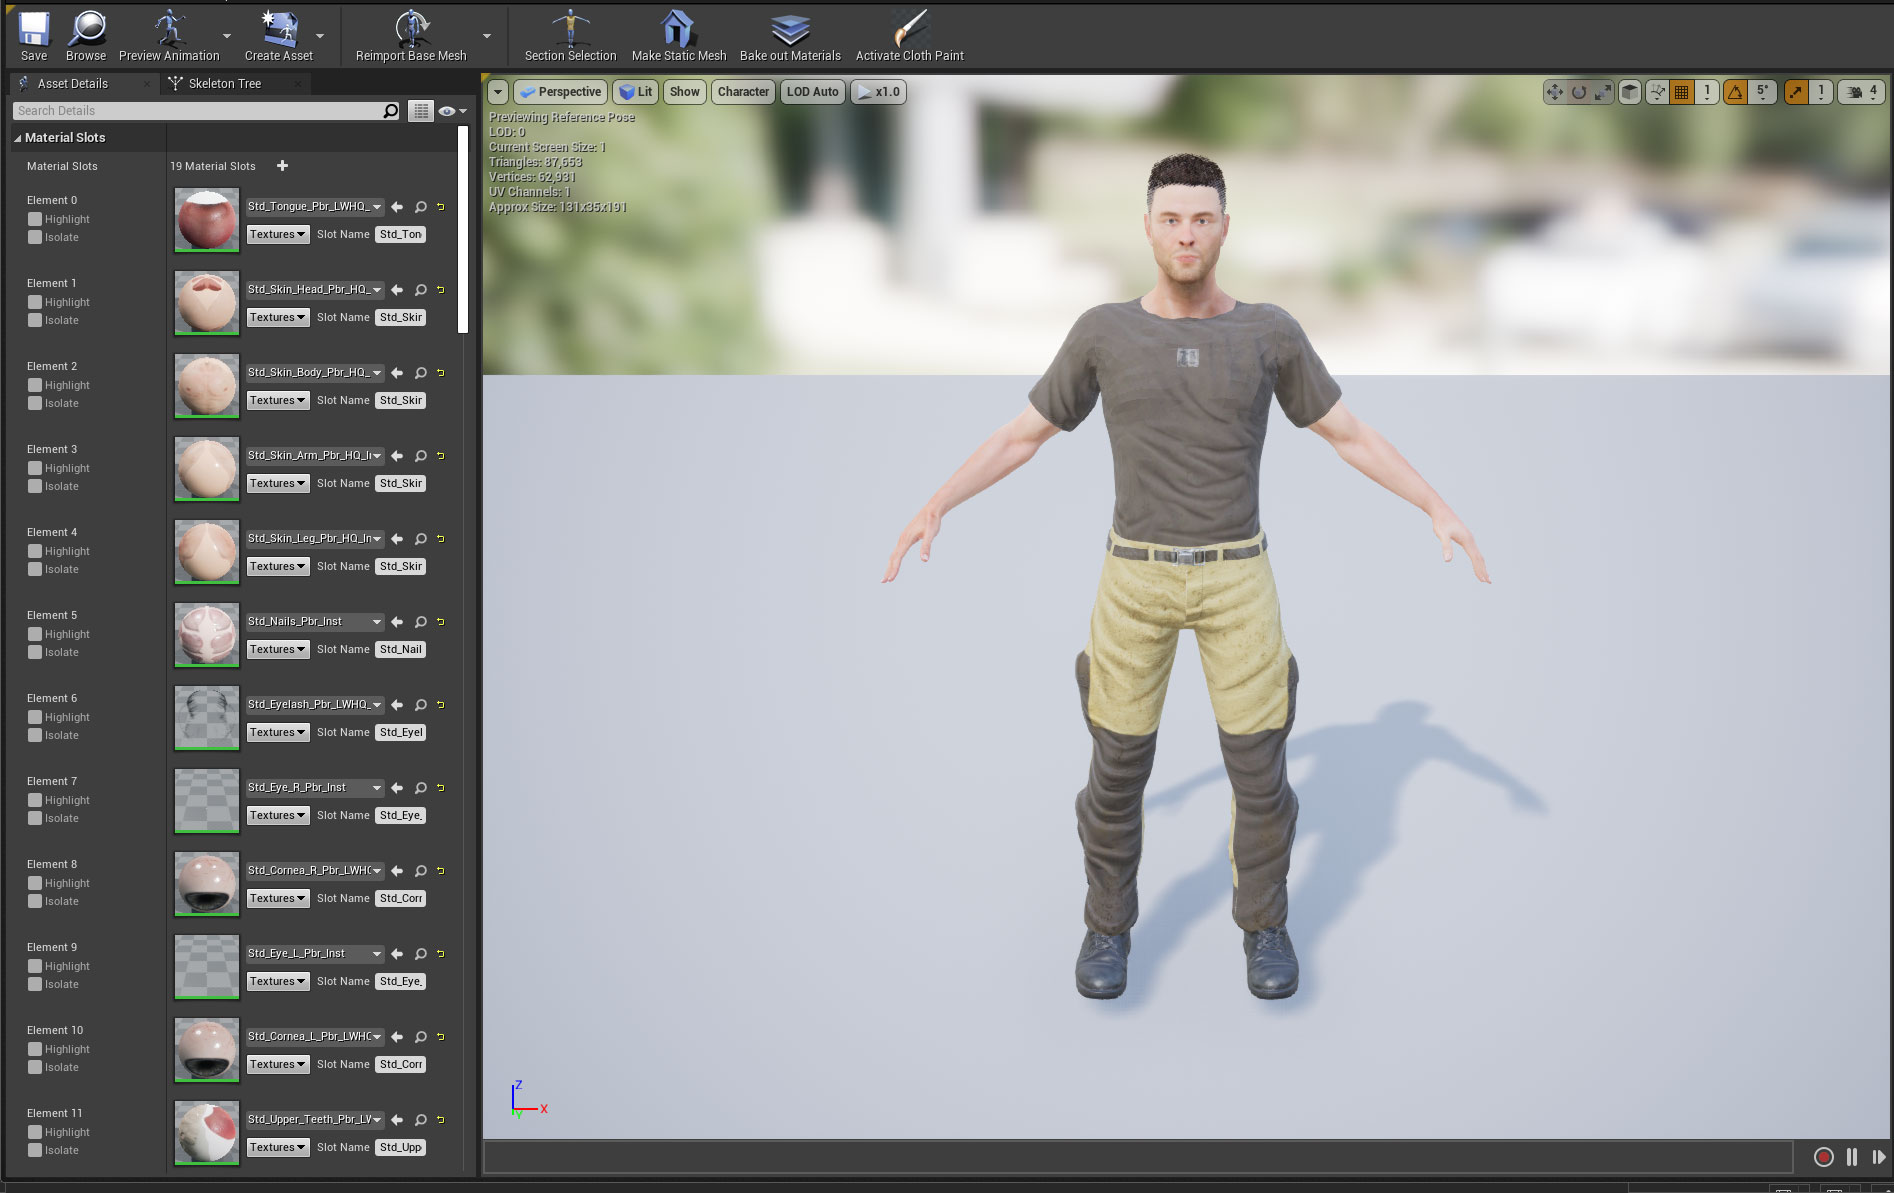1894x1193 pixels.
Task: Browse to Std_Cornea_L material asset
Action: tap(421, 1037)
